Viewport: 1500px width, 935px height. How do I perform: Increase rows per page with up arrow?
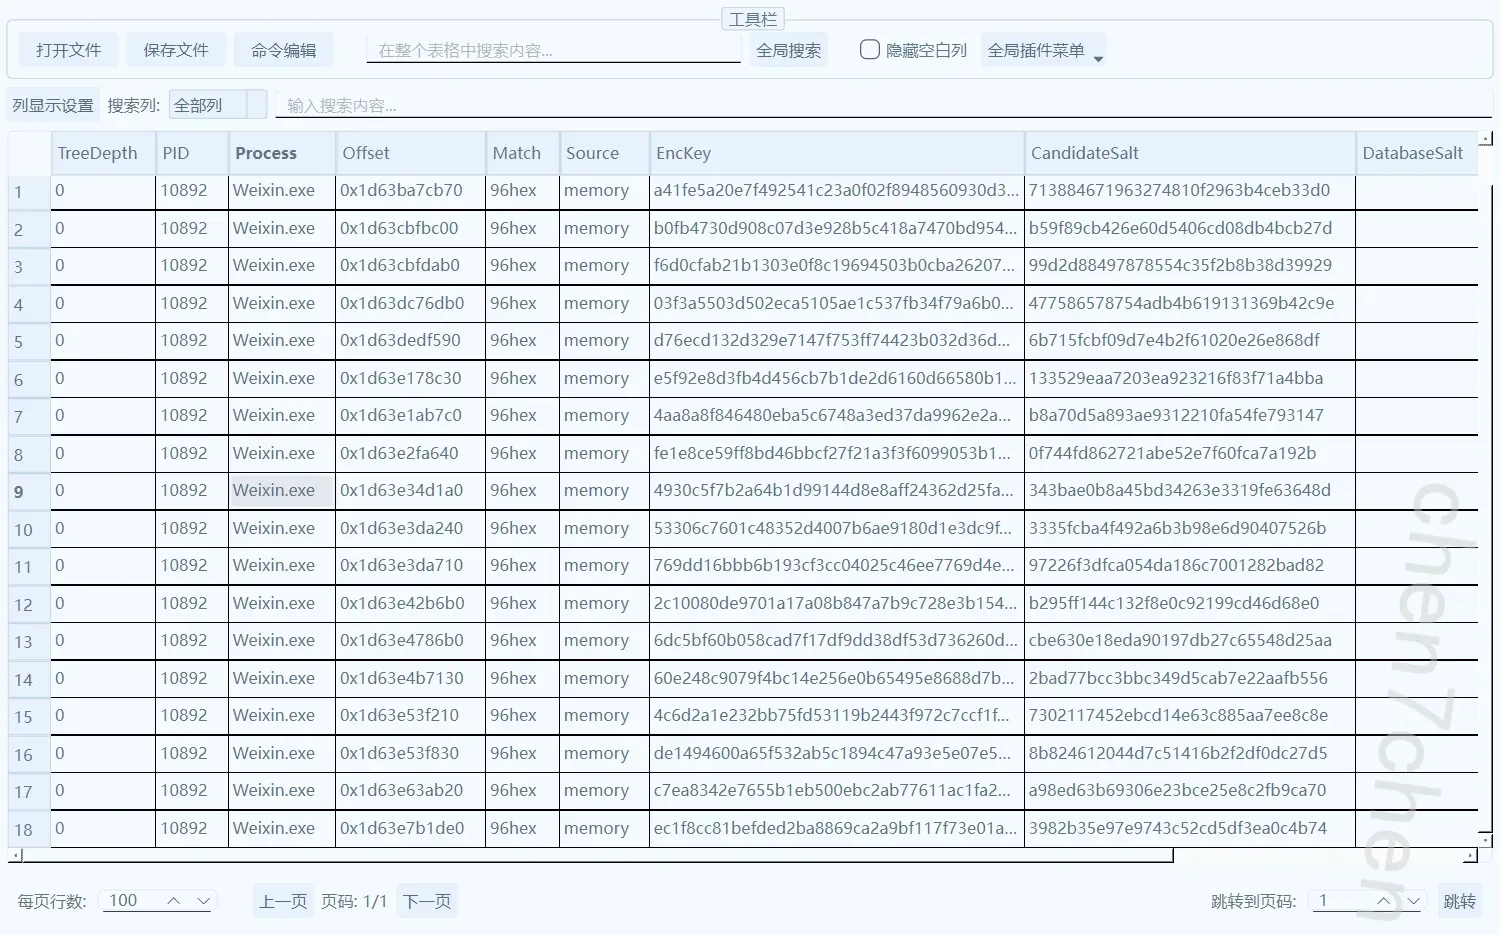tap(174, 901)
